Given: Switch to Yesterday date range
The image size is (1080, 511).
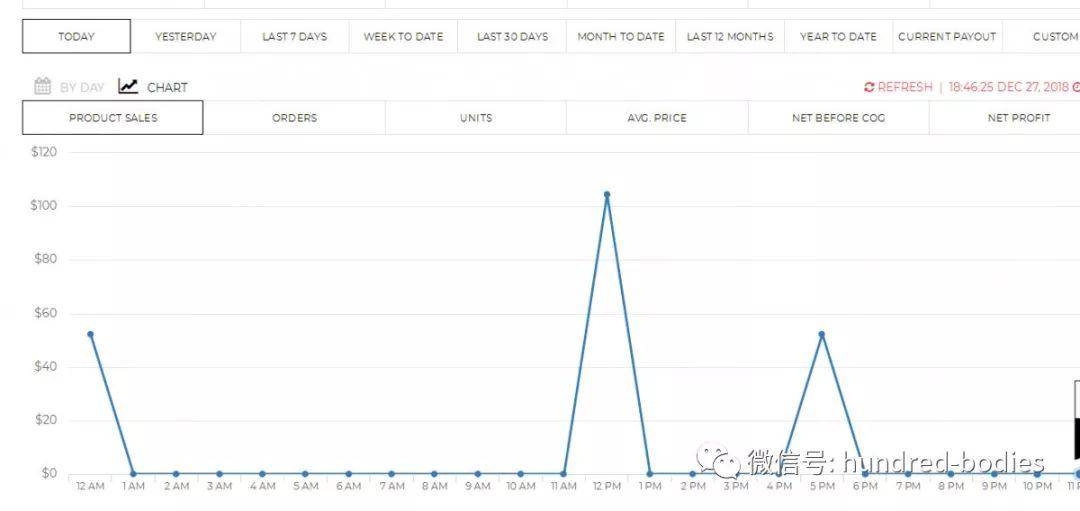Looking at the screenshot, I should pos(185,37).
